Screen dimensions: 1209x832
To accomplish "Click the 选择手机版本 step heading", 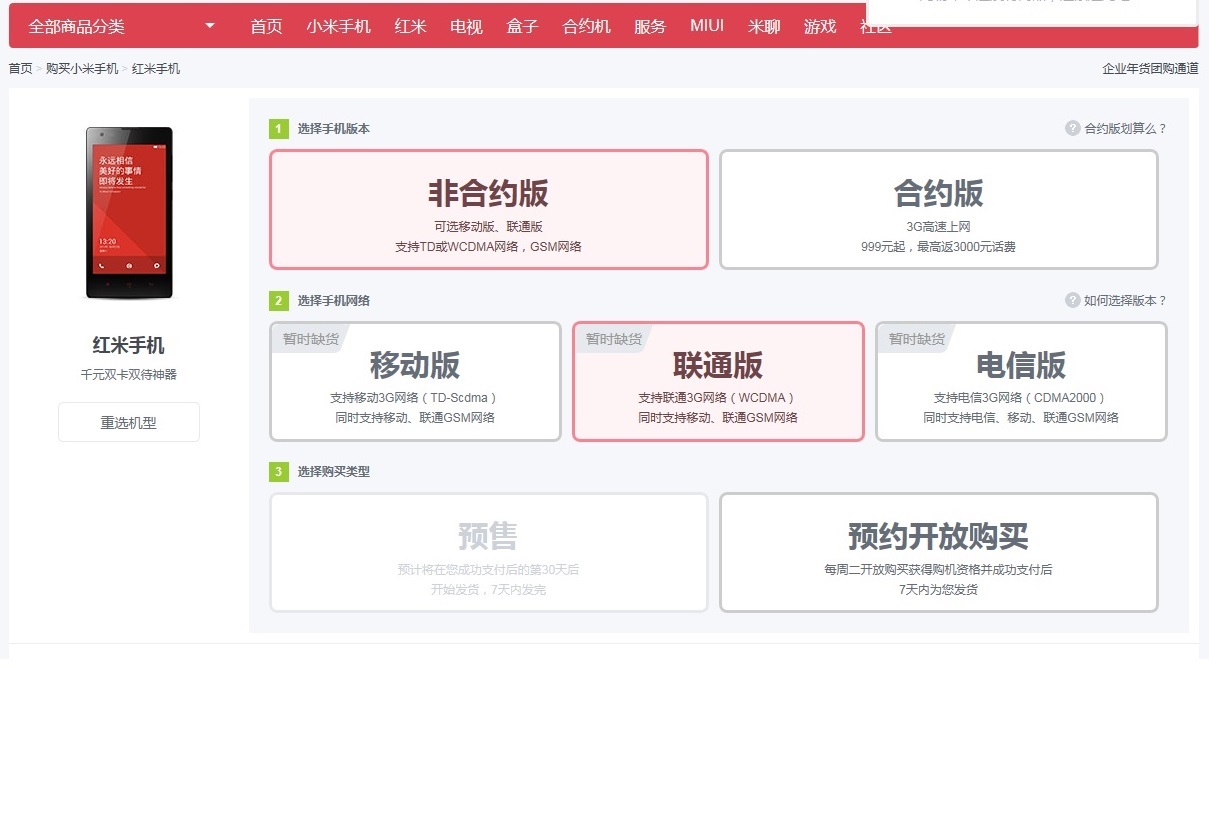I will (333, 129).
